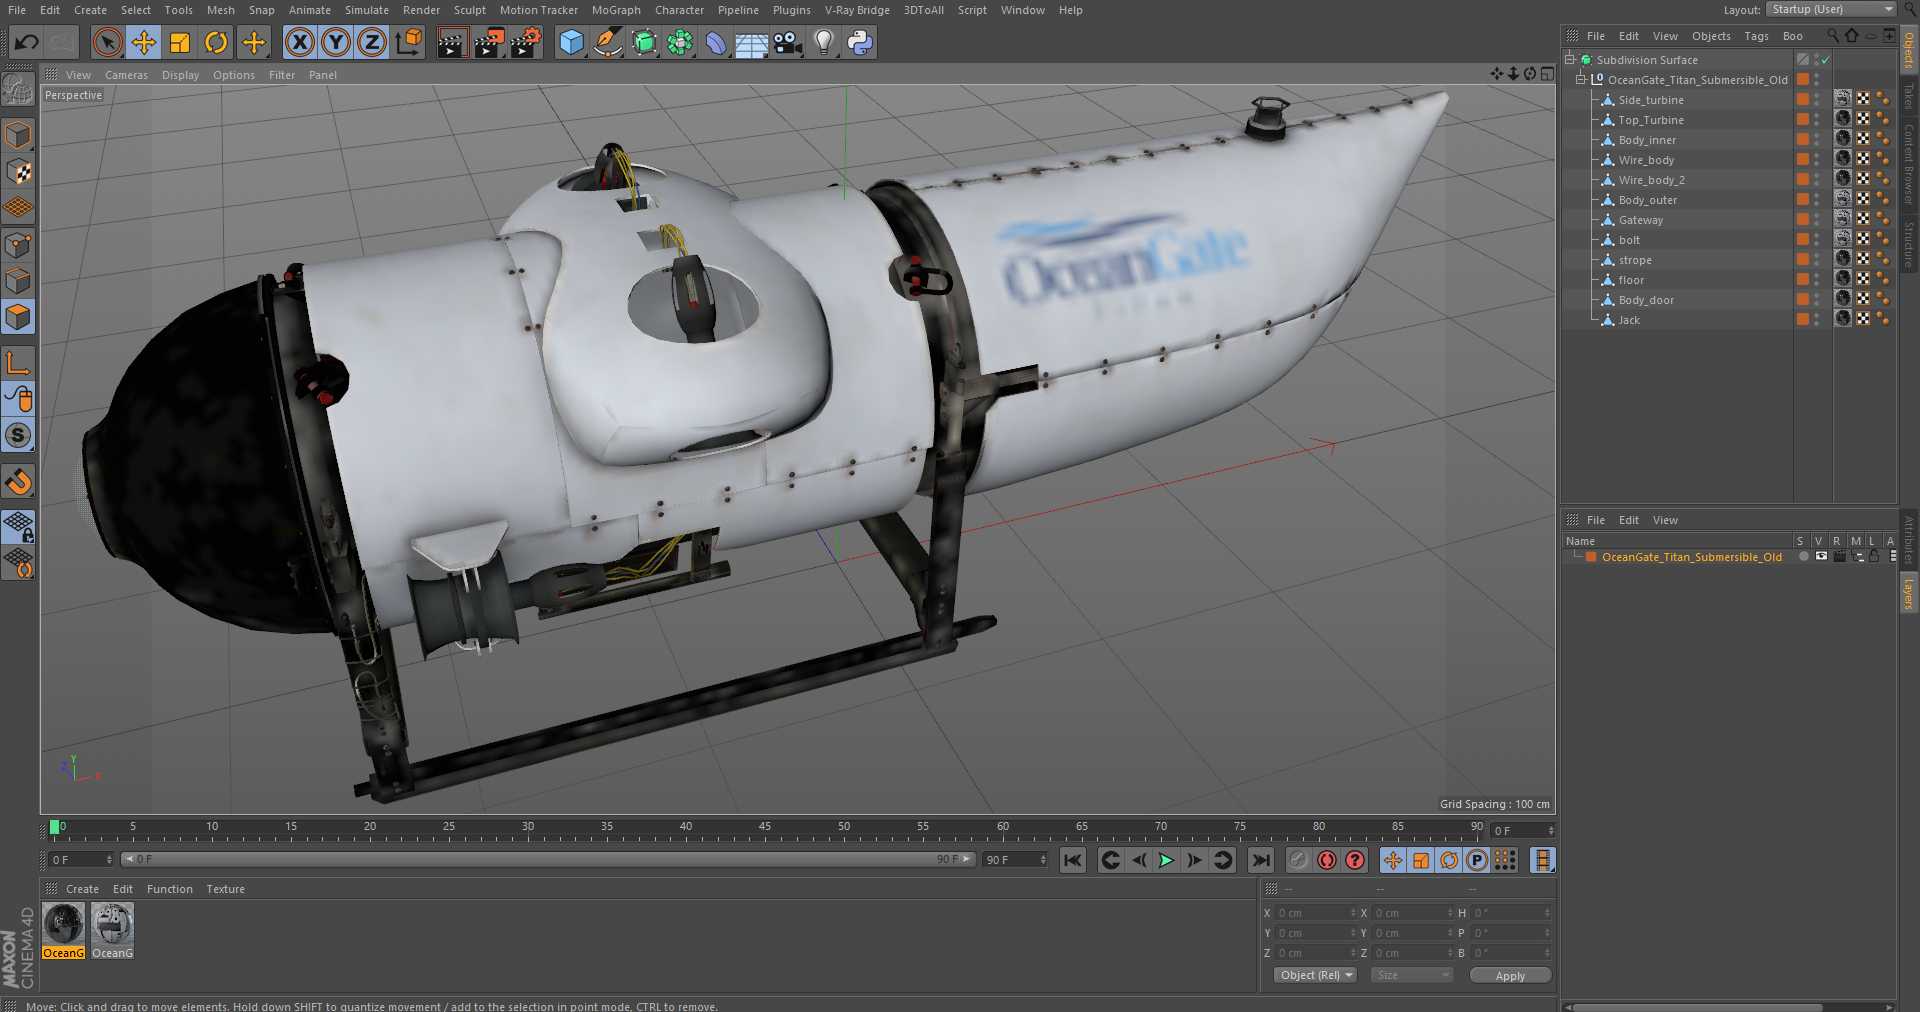
Task: Click the Undo arrow icon
Action: [27, 42]
